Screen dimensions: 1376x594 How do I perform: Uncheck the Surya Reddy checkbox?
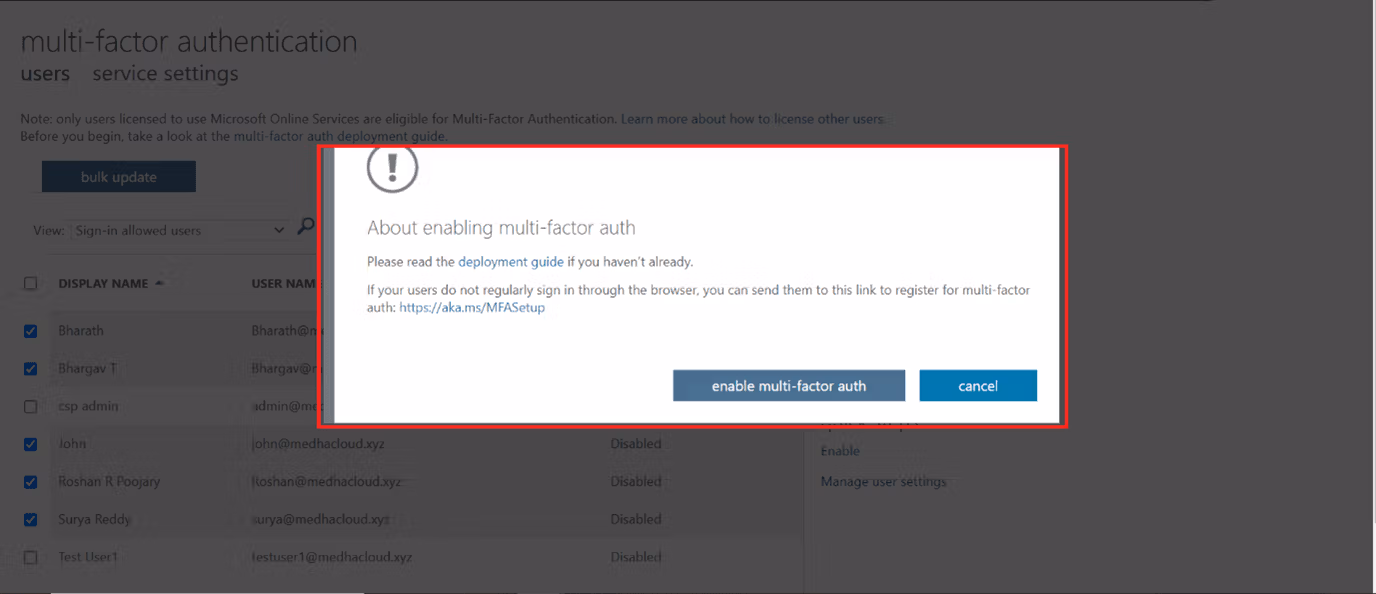pos(29,519)
